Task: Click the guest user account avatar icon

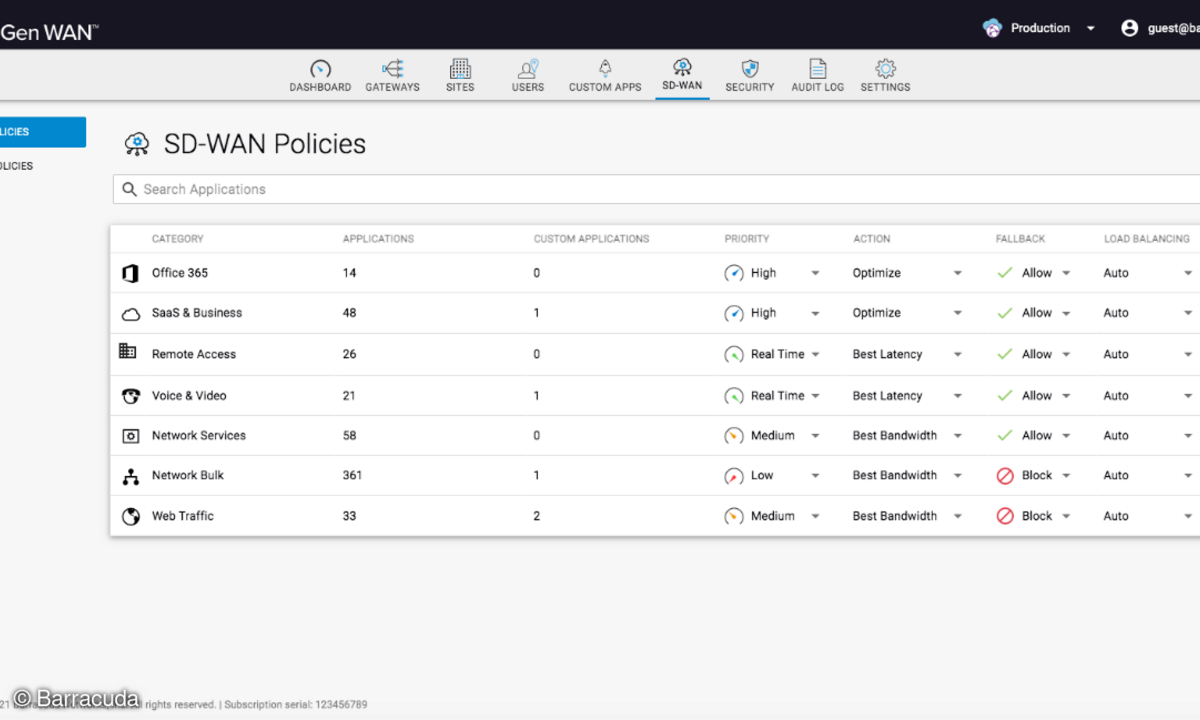Action: tap(1130, 28)
